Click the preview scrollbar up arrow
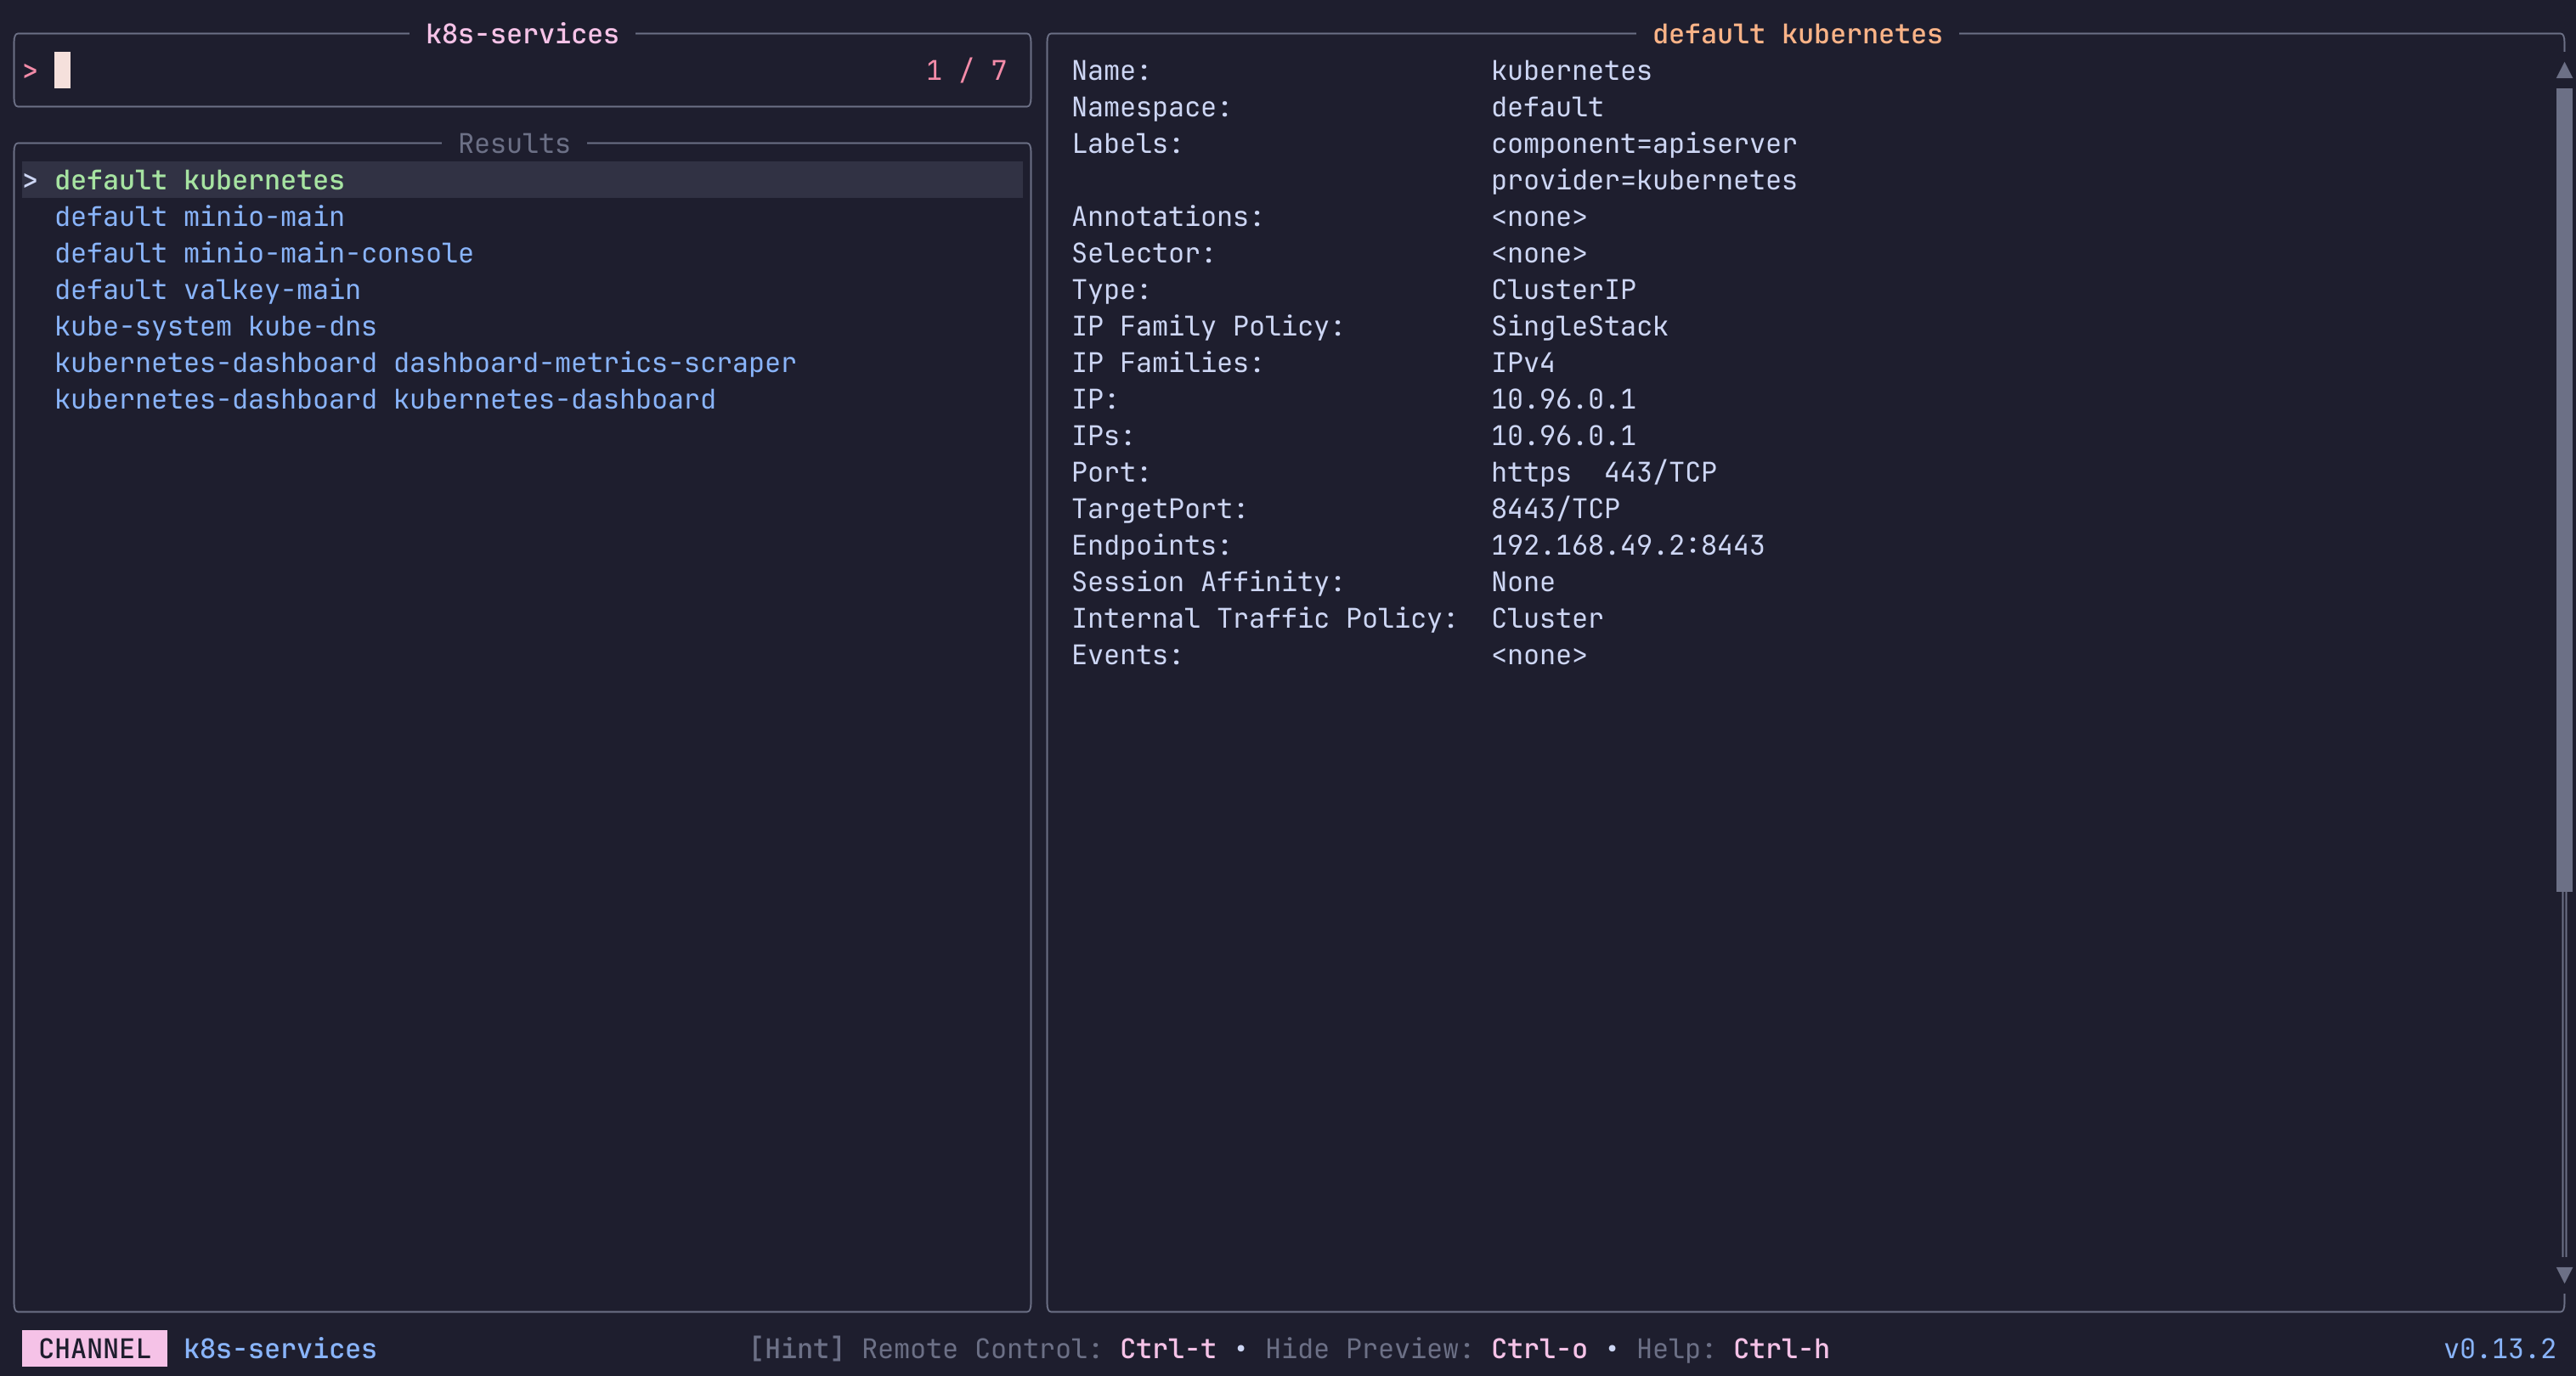This screenshot has height=1376, width=2576. point(2564,70)
